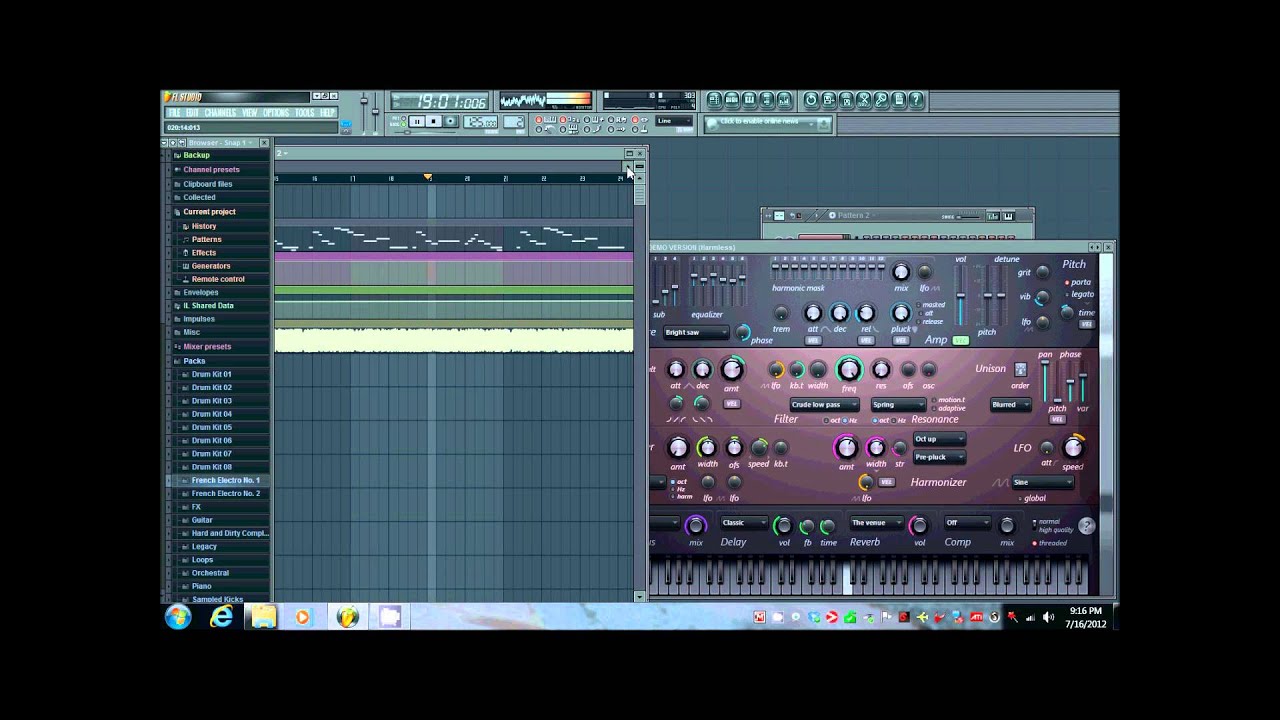This screenshot has height=720, width=1280.
Task: Toggle the Browser view icon in toolbar
Action: click(x=767, y=100)
